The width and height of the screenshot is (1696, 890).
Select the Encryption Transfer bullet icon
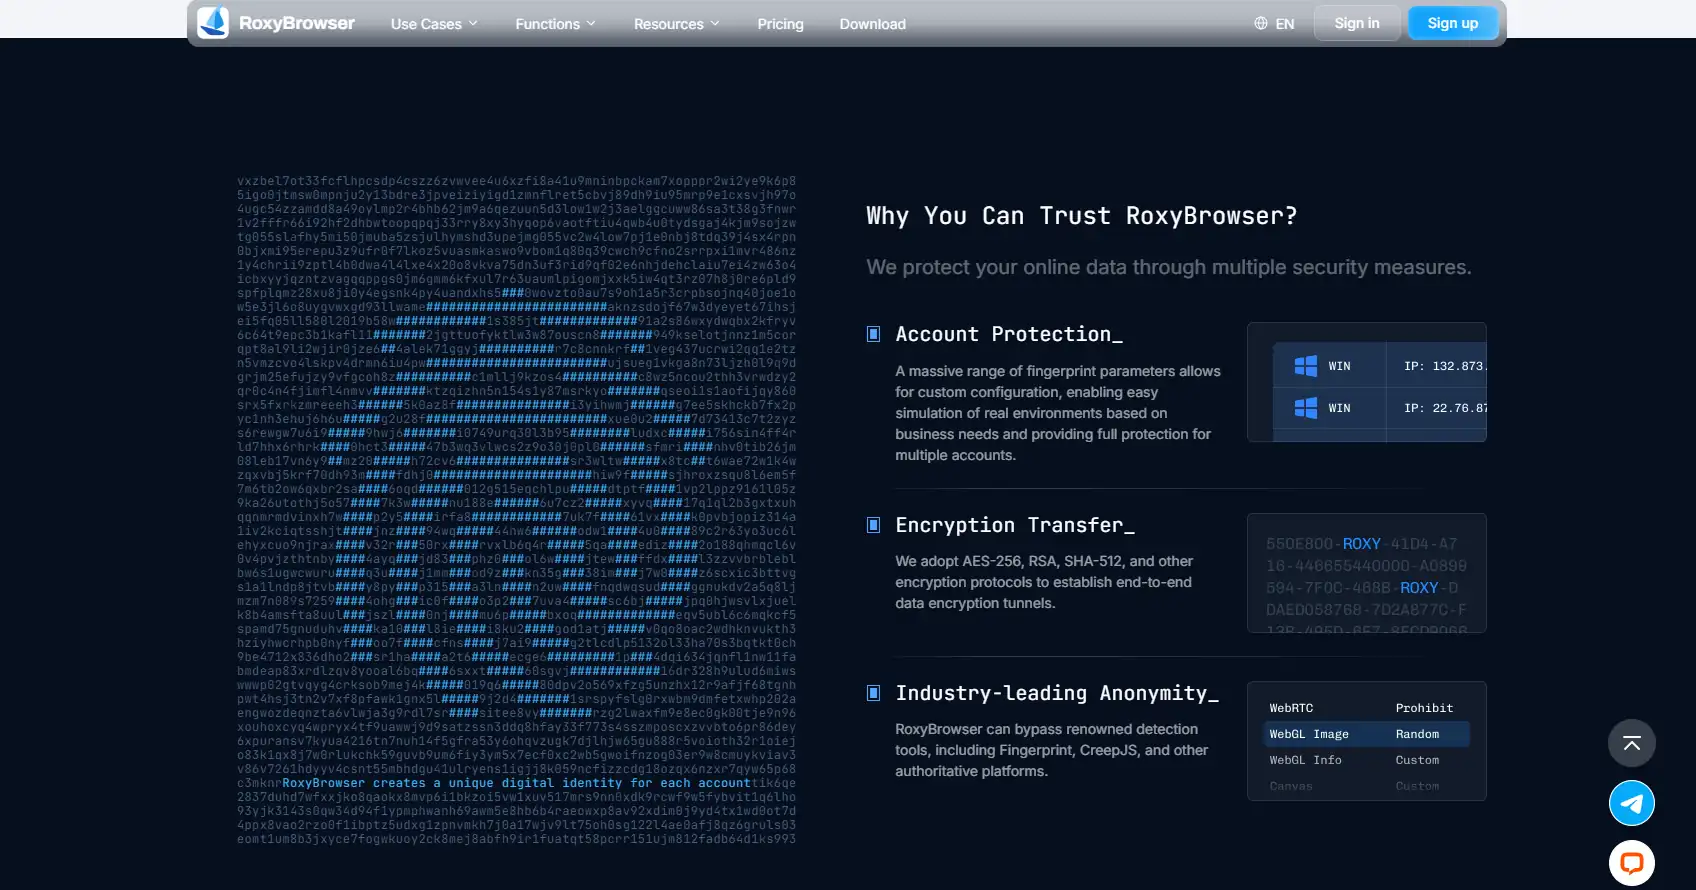point(873,525)
